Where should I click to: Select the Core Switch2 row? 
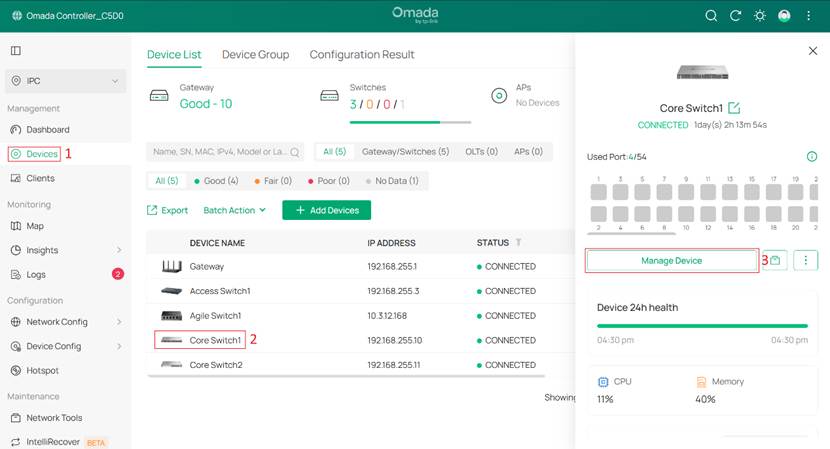coord(360,365)
